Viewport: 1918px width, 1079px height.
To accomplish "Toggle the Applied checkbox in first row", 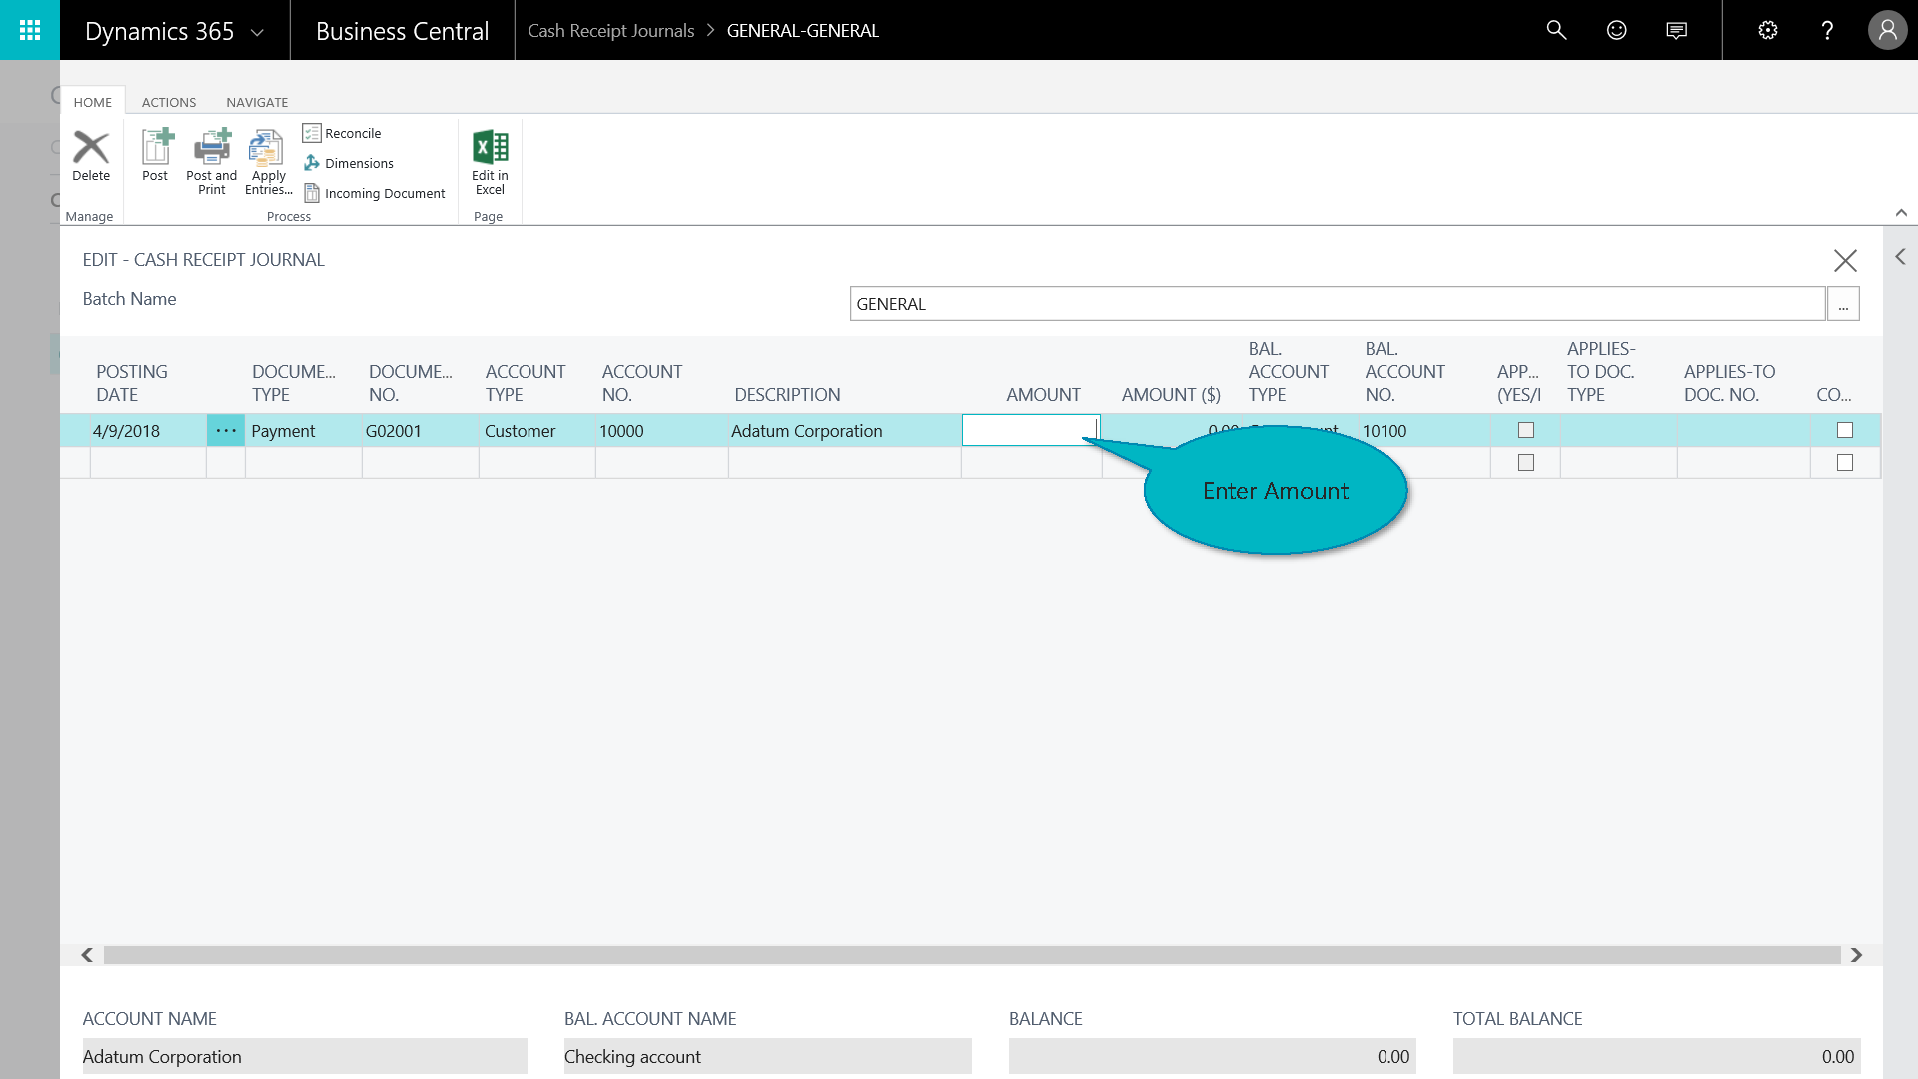I will tap(1525, 430).
